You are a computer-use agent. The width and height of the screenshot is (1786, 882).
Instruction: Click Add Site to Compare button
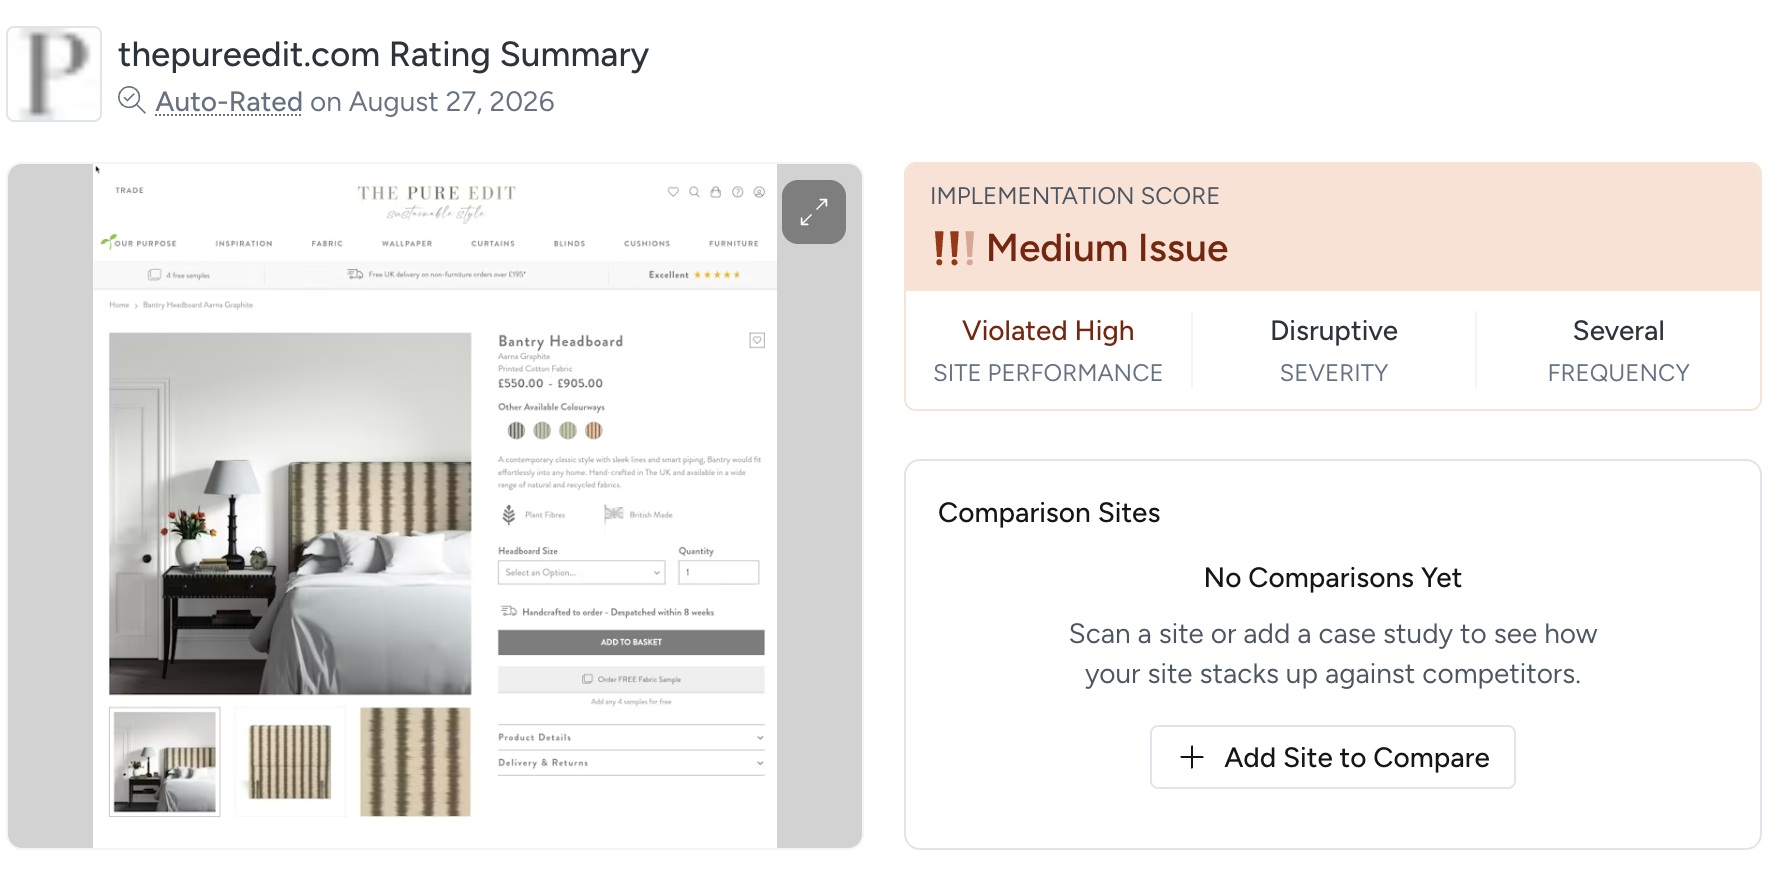point(1332,757)
